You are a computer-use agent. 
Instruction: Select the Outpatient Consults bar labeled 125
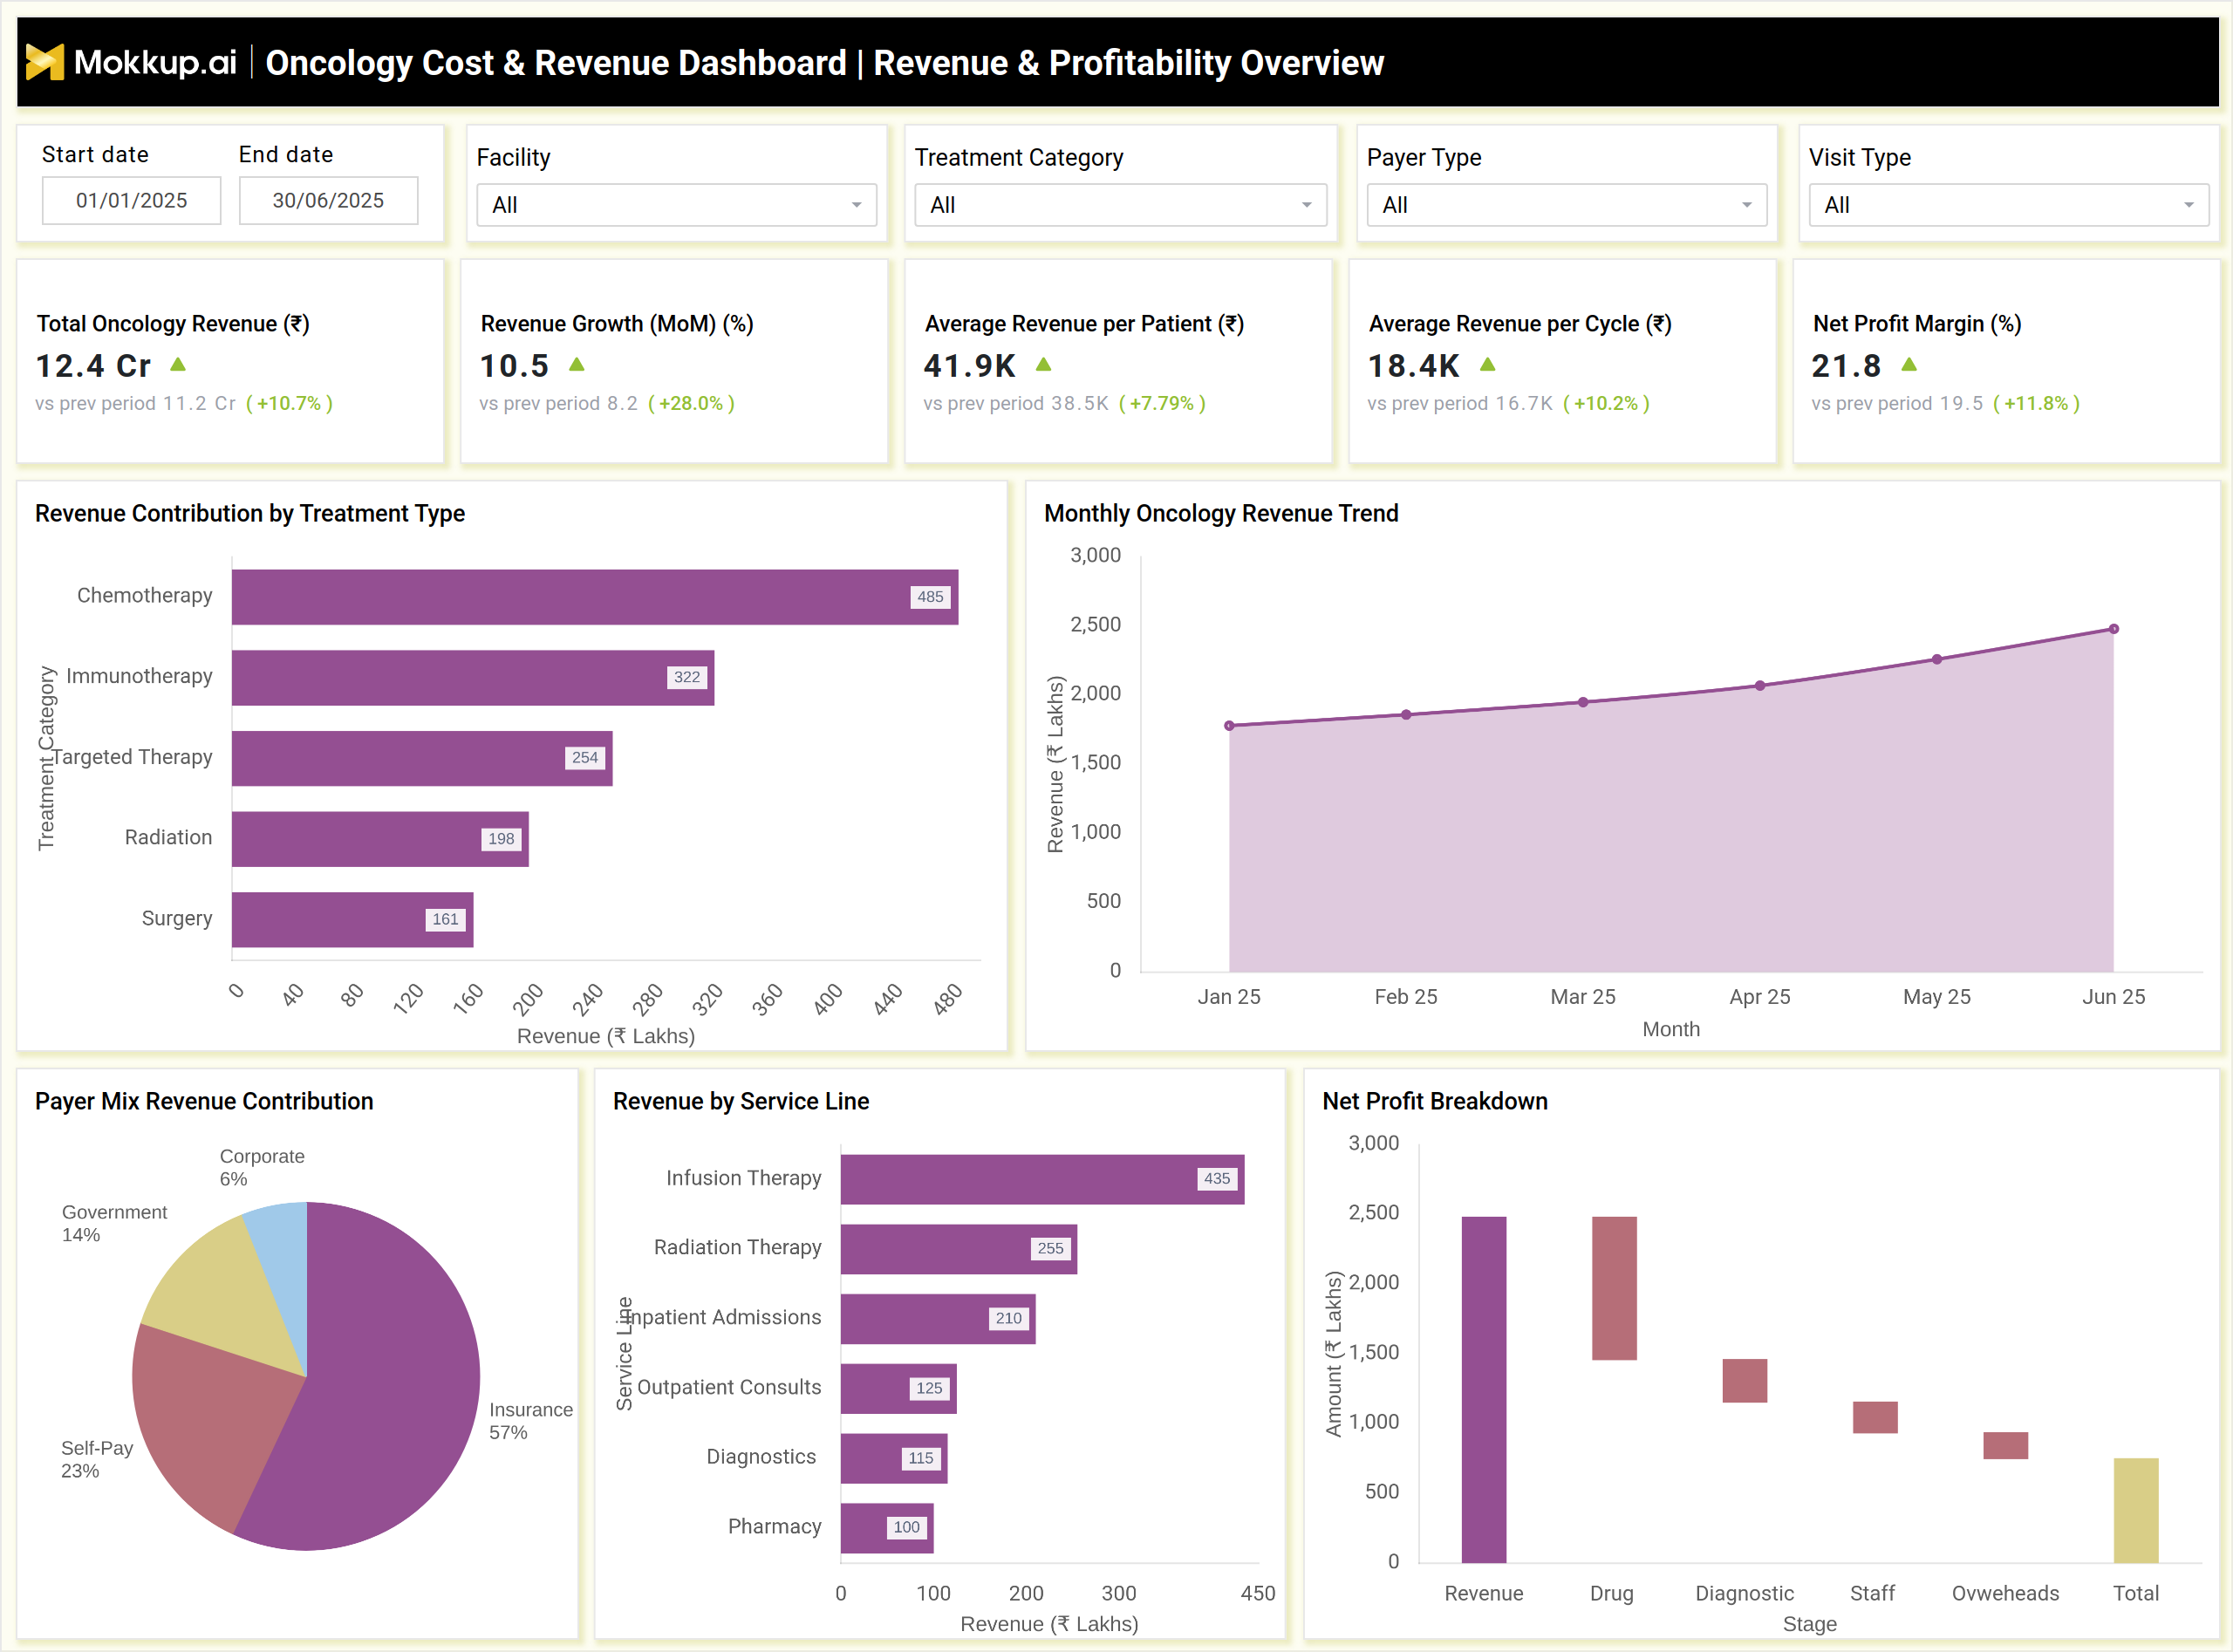coord(899,1388)
